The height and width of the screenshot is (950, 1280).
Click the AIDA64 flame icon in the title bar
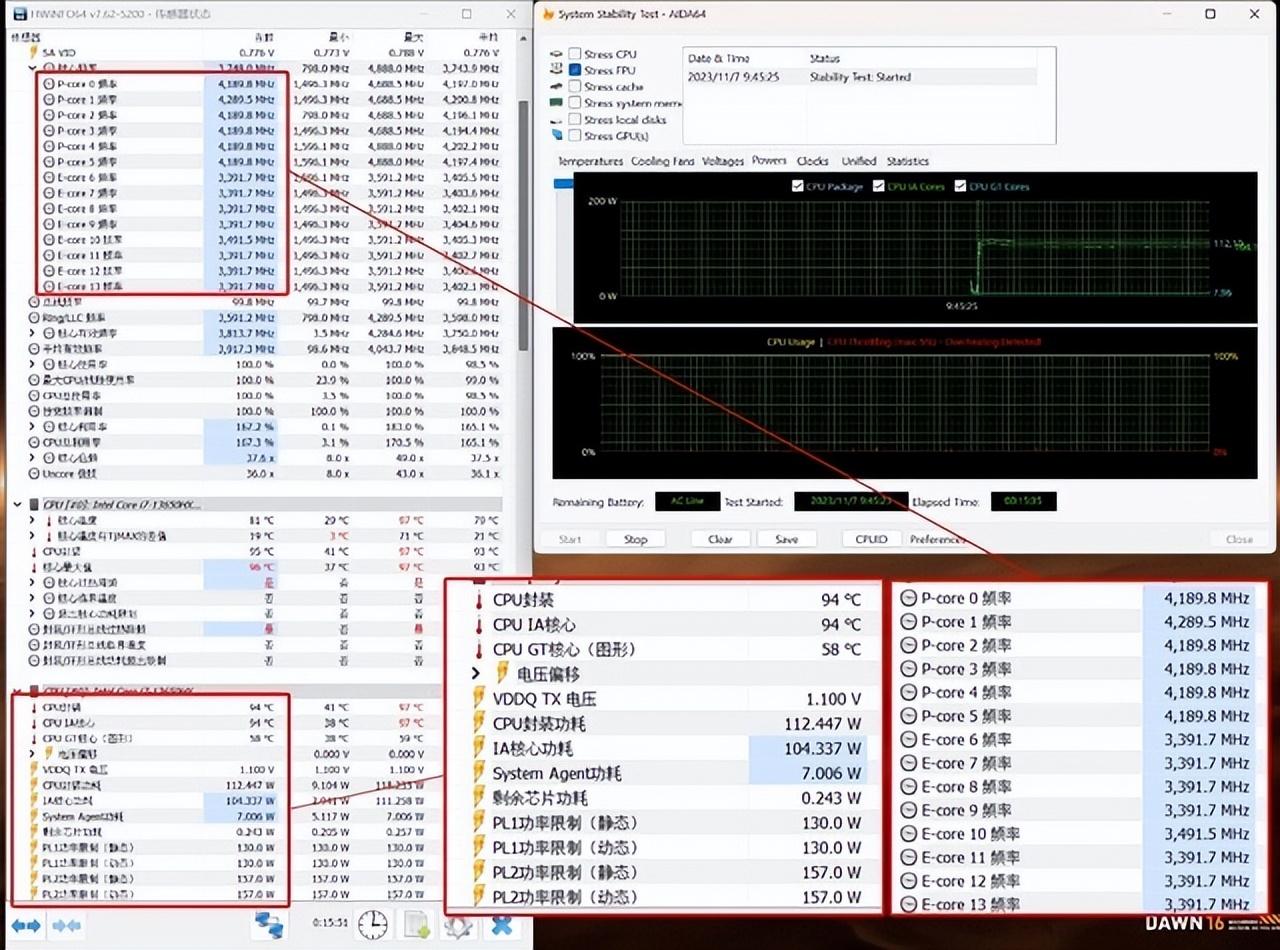(547, 14)
